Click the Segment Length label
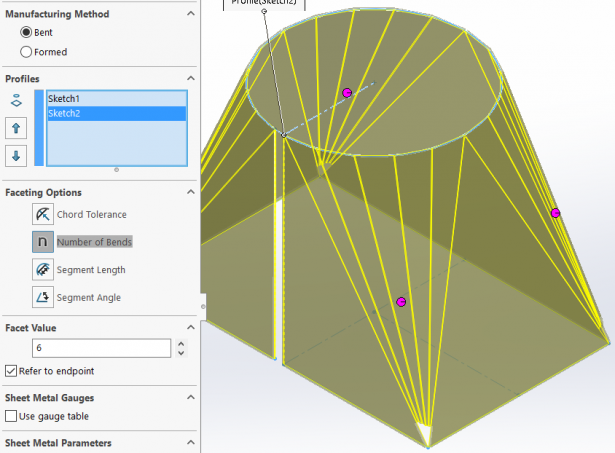The width and height of the screenshot is (615, 453). (x=91, y=270)
